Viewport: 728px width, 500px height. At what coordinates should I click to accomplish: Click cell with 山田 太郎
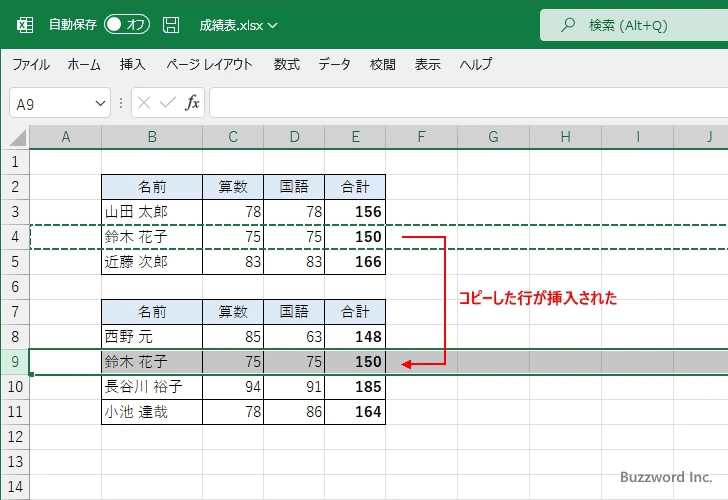click(x=152, y=212)
